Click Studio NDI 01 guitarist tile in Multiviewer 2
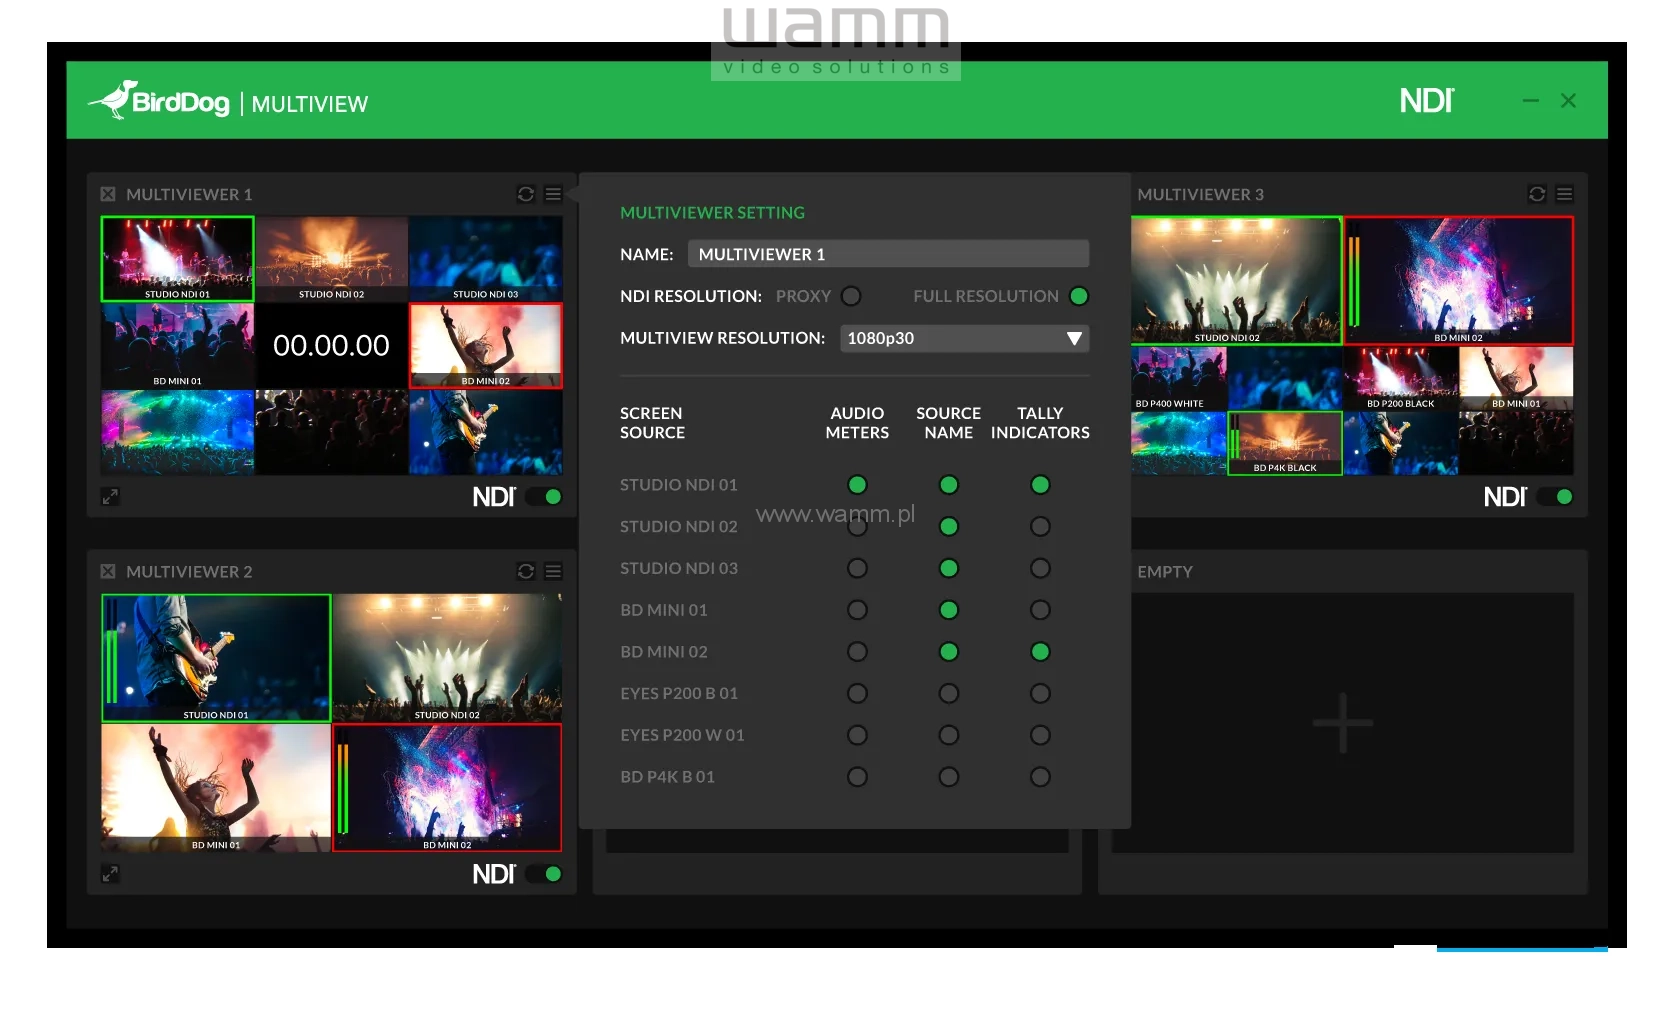 [216, 658]
